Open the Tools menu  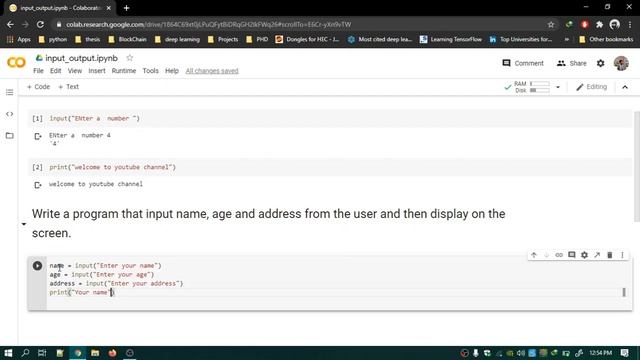click(150, 71)
